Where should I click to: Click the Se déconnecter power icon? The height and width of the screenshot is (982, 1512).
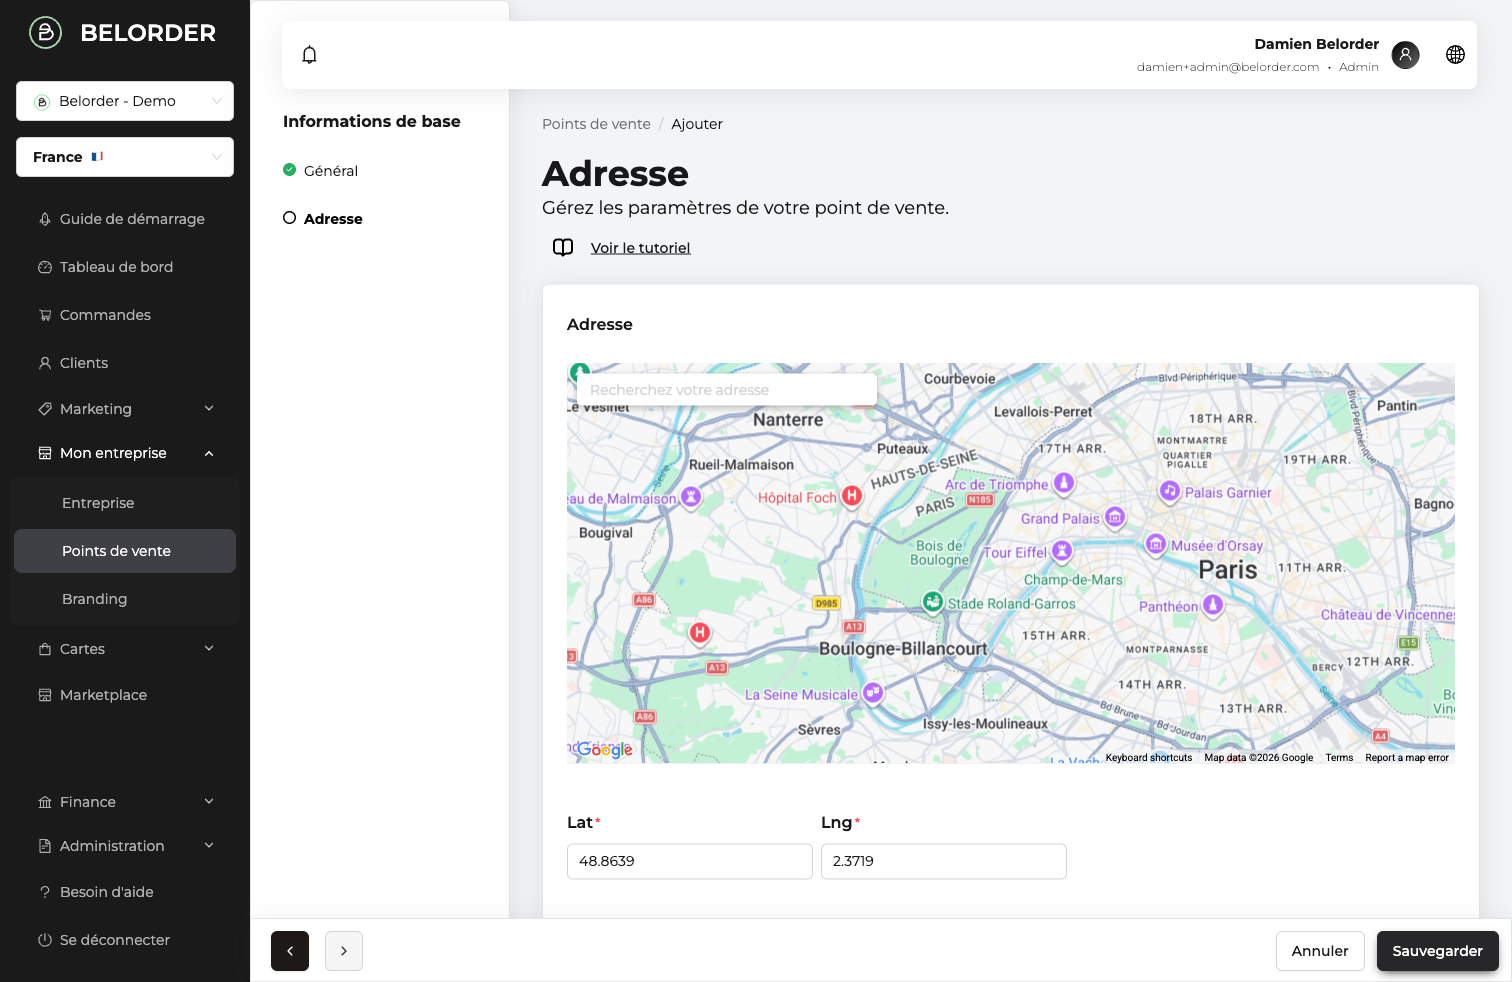click(x=45, y=940)
